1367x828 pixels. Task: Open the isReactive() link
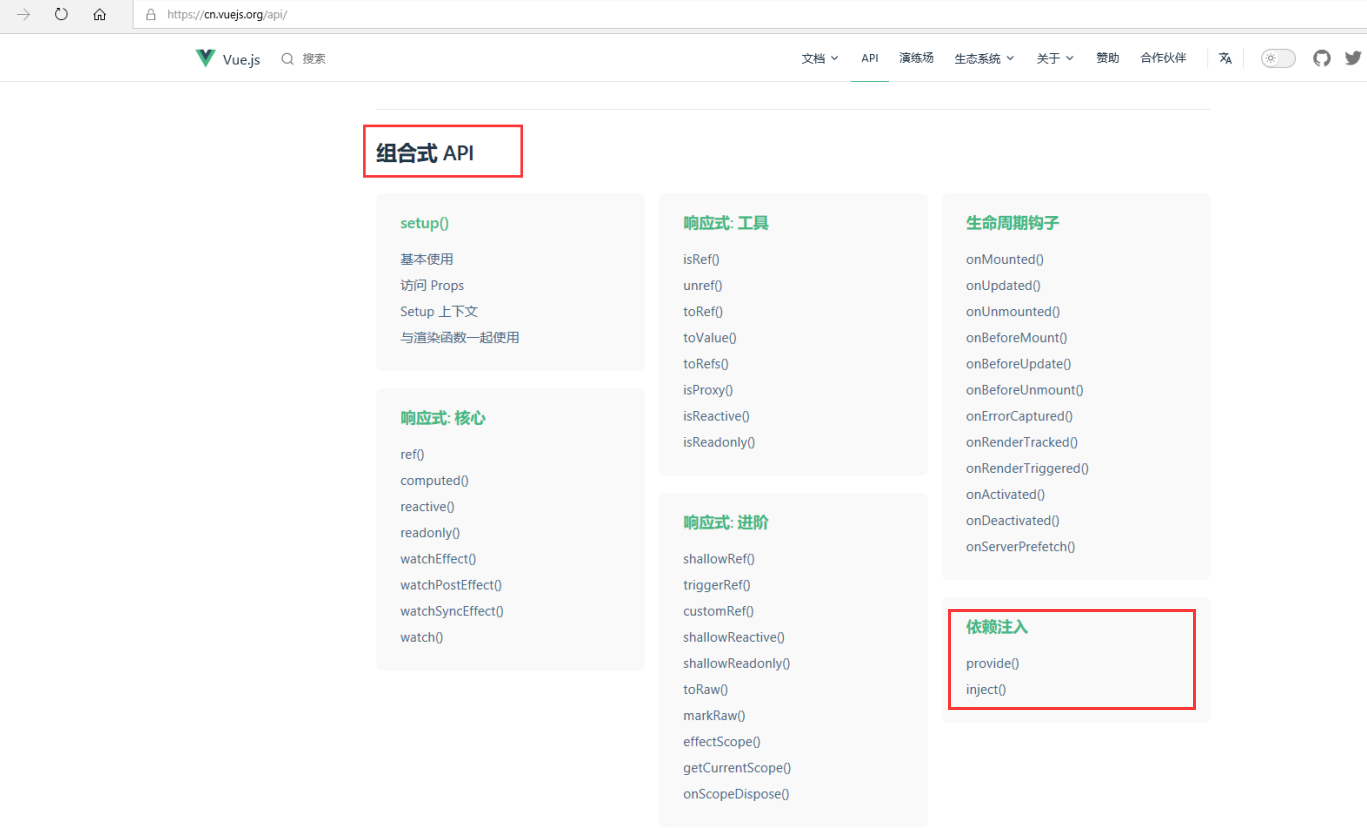tap(716, 415)
